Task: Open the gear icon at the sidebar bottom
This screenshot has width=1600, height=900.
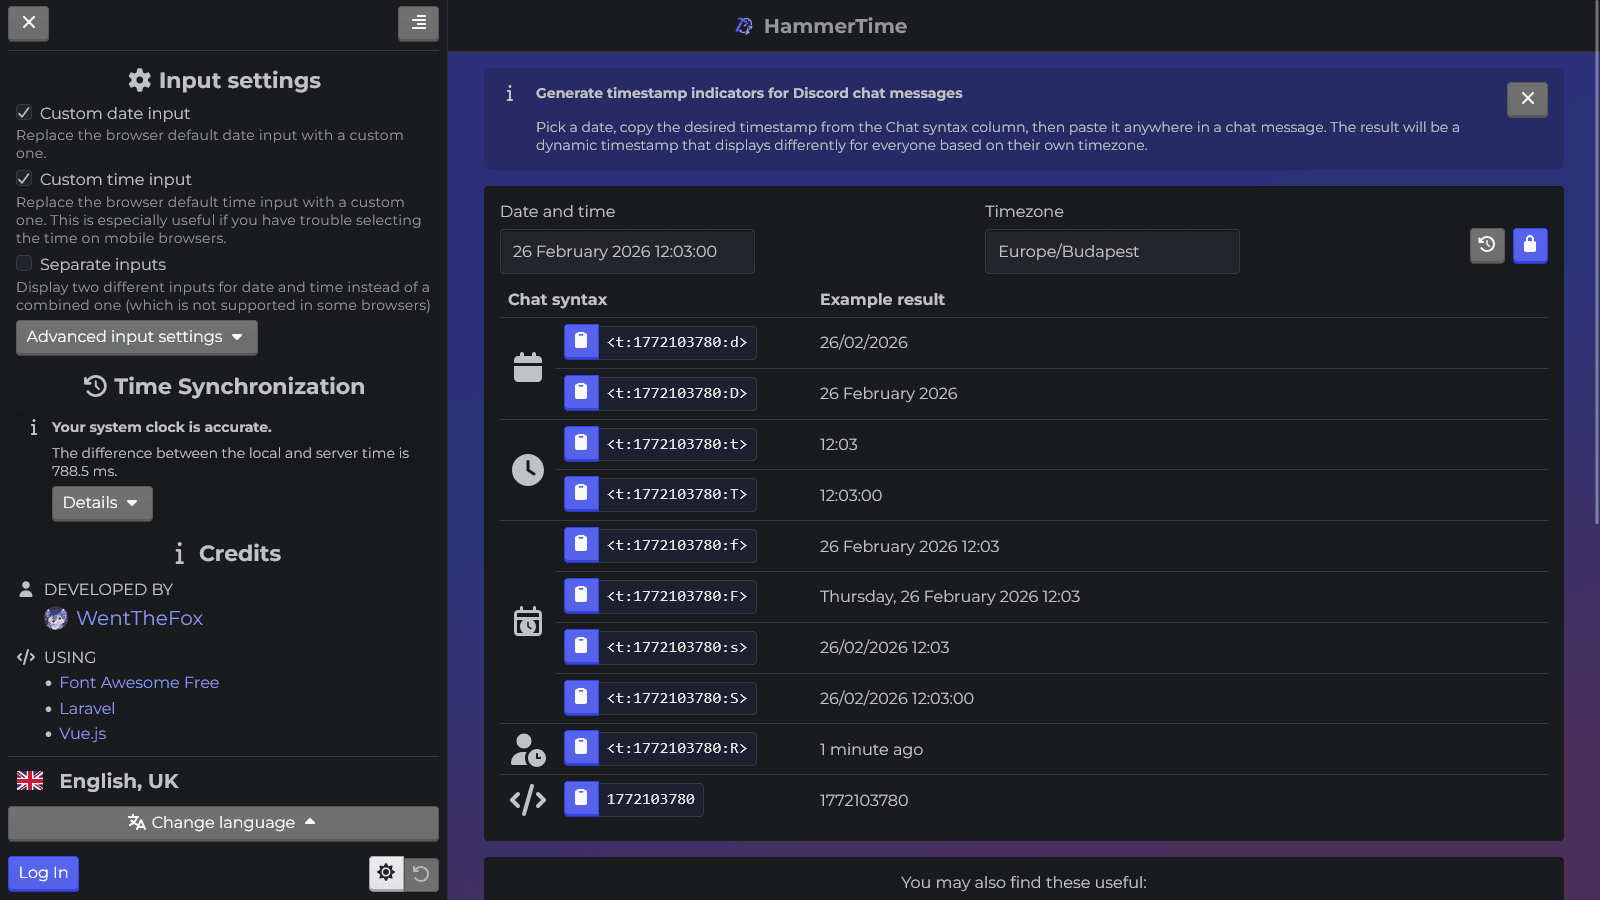Action: coord(386,873)
